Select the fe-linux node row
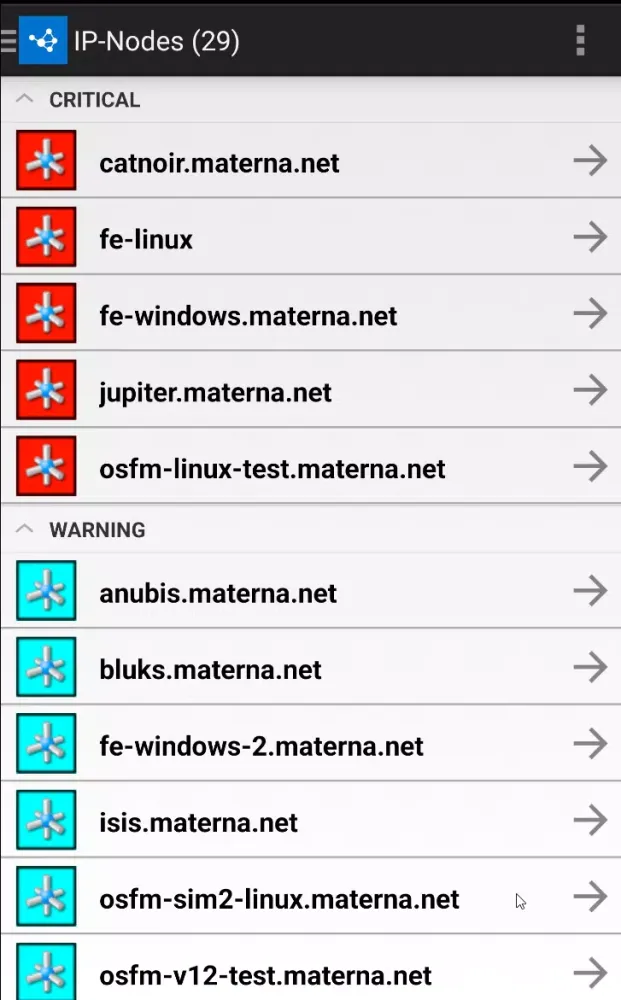 tap(146, 239)
